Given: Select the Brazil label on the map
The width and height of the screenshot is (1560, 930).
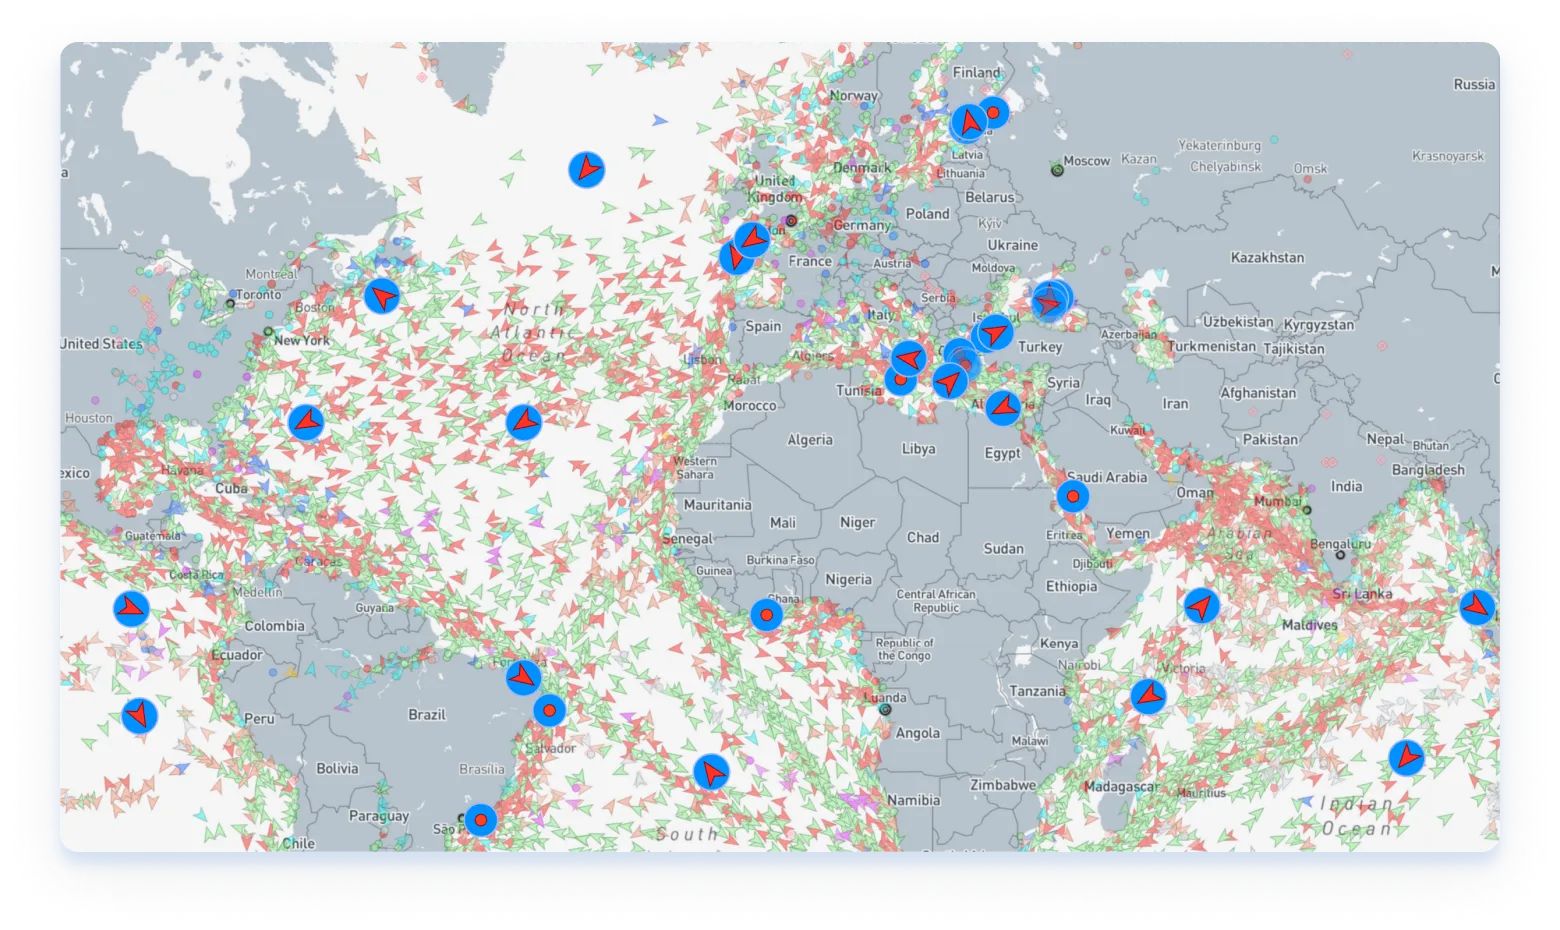Looking at the screenshot, I should coord(427,715).
